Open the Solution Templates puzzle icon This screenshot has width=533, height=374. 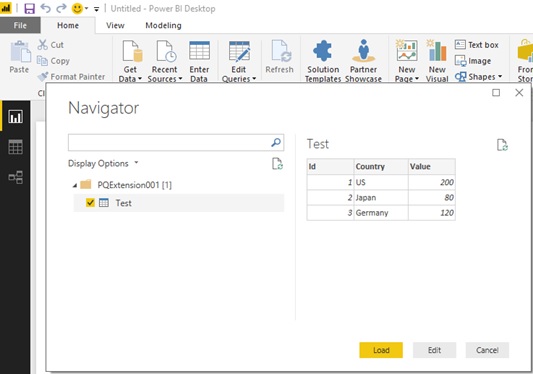point(323,51)
